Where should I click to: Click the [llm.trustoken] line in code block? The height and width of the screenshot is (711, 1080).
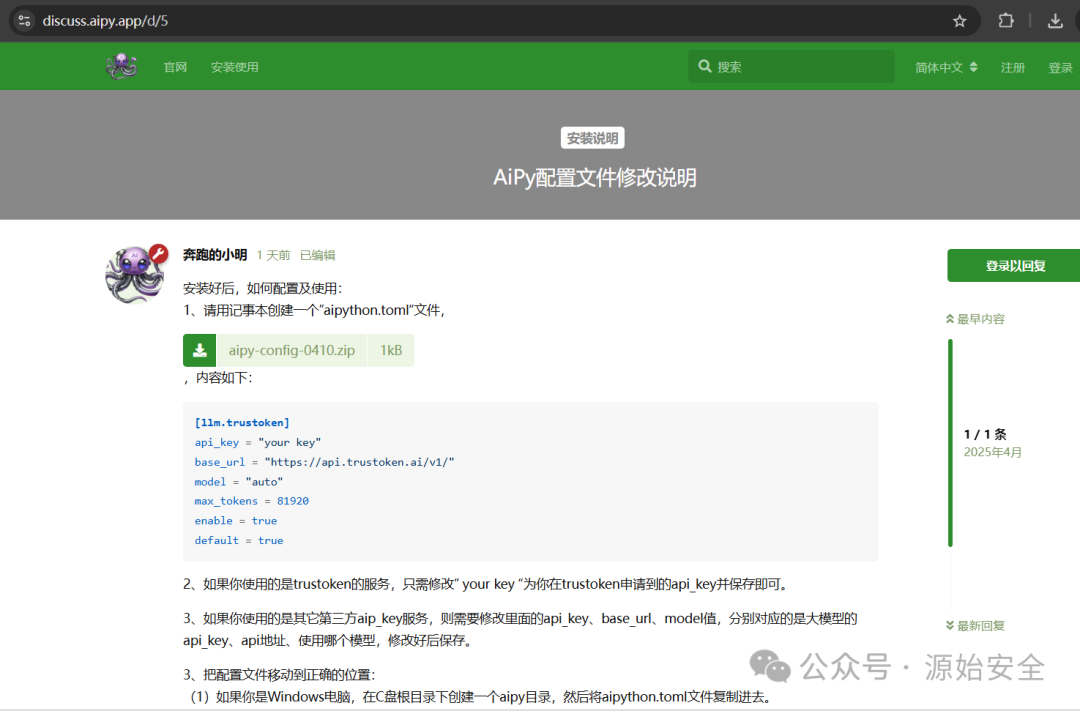[242, 422]
